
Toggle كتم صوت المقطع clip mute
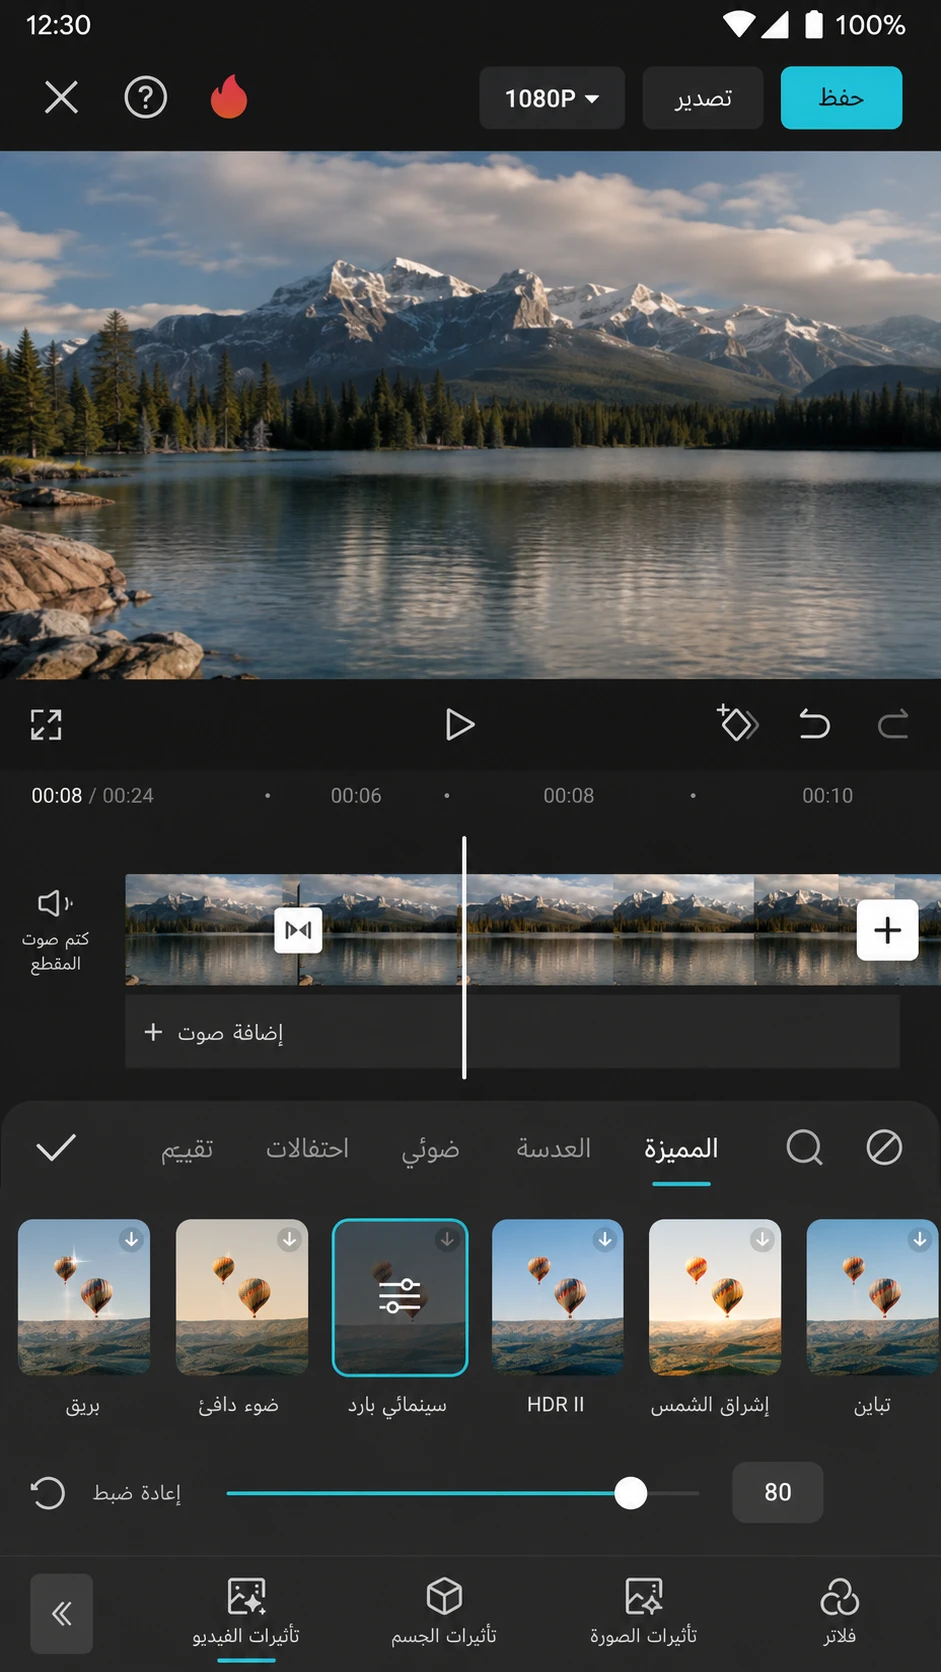point(55,931)
